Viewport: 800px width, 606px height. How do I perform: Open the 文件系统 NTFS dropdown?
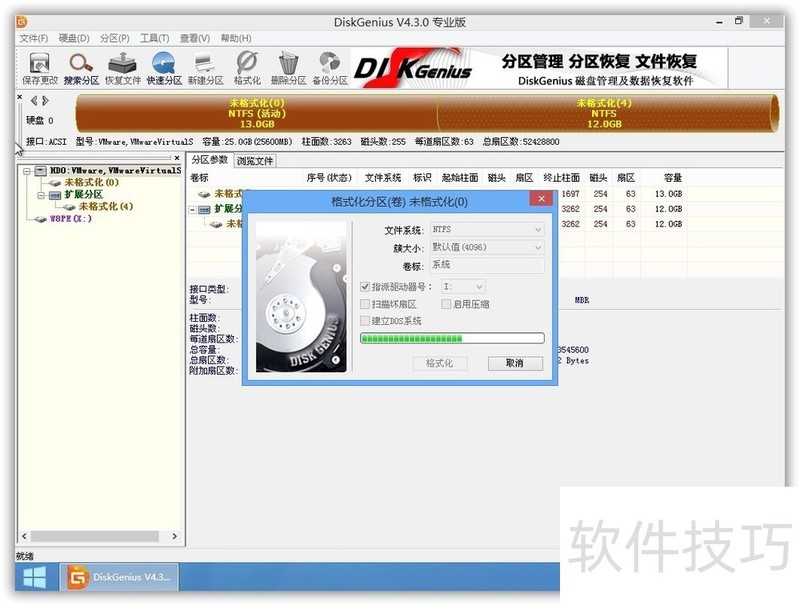coord(487,230)
